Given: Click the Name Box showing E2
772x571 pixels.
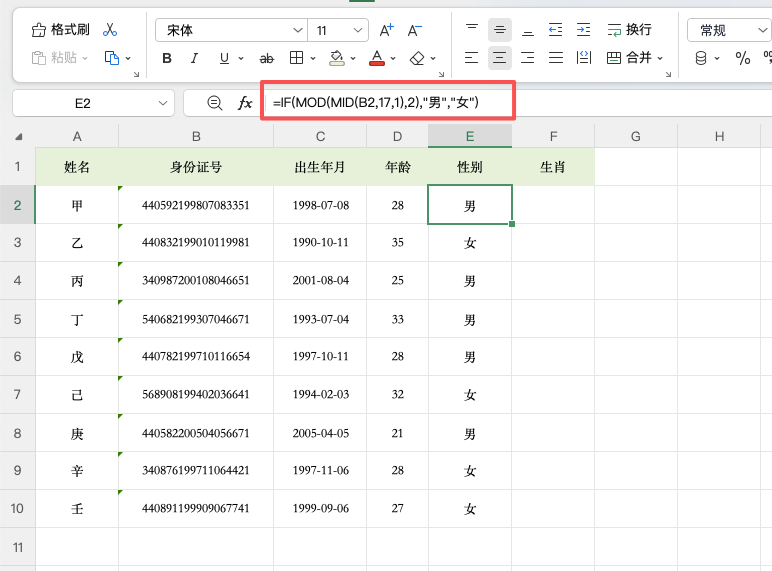Looking at the screenshot, I should (93, 103).
